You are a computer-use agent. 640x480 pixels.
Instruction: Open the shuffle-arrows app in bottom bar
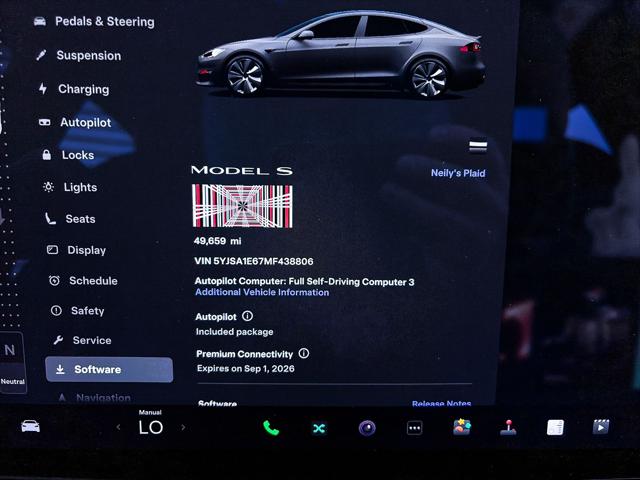[319, 428]
